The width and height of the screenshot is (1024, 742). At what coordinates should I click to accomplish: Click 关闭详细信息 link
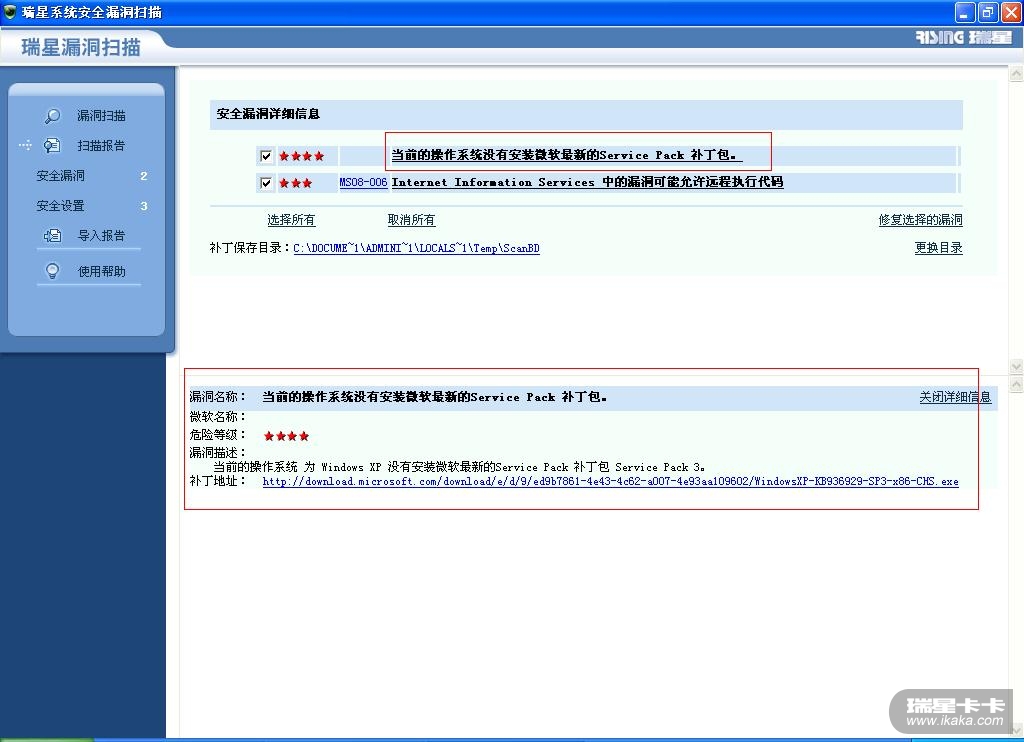pyautogui.click(x=955, y=396)
